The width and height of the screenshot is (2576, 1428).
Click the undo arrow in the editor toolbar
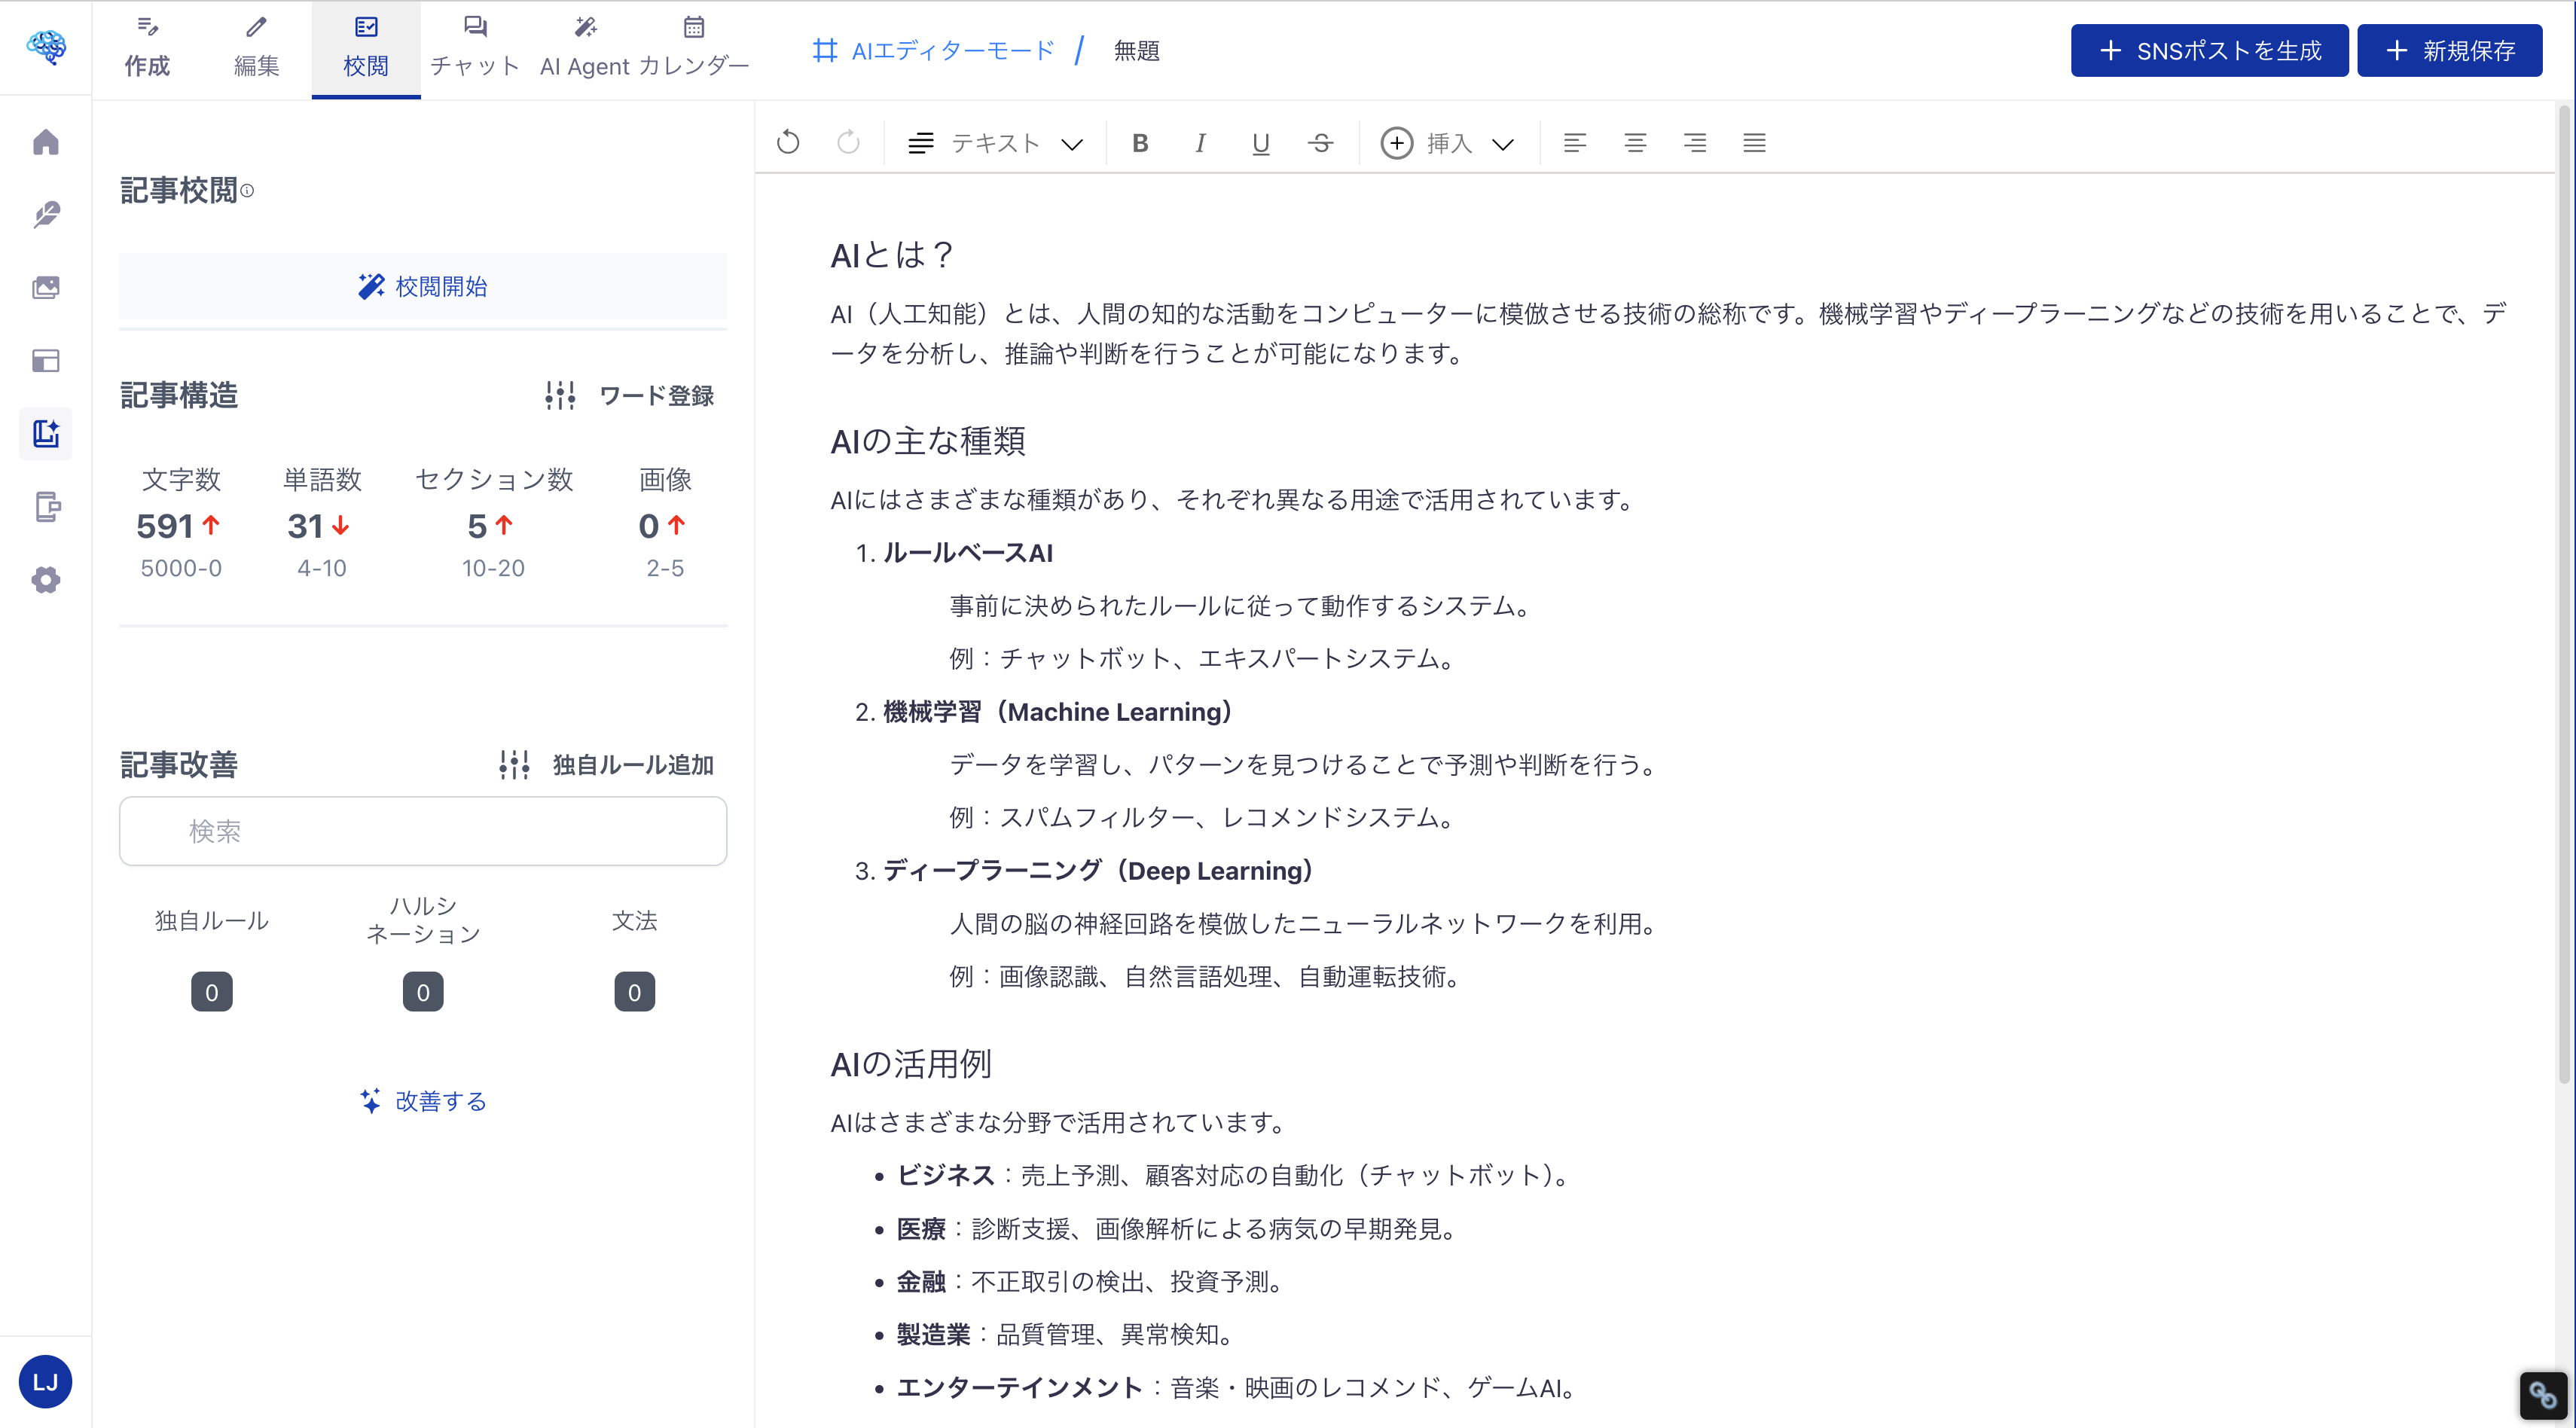(788, 142)
